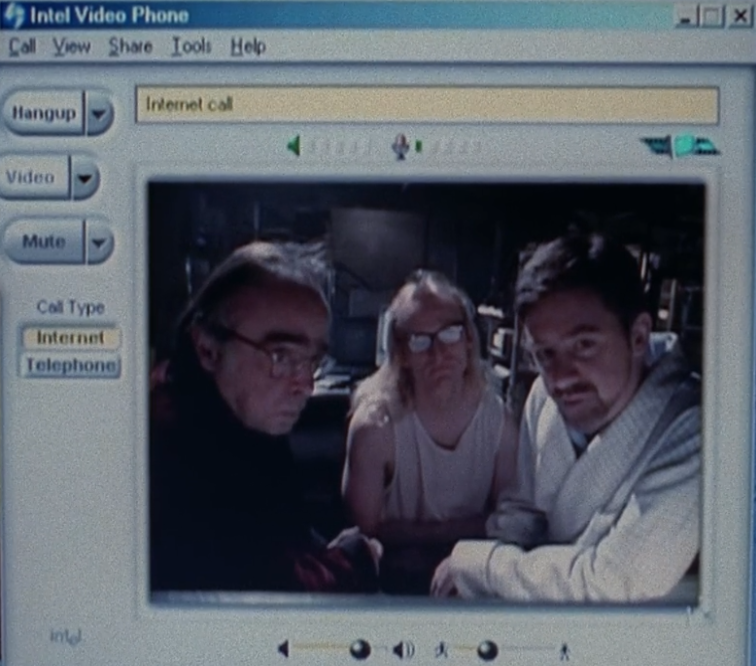Expand the Mute dropdown arrow

point(99,242)
